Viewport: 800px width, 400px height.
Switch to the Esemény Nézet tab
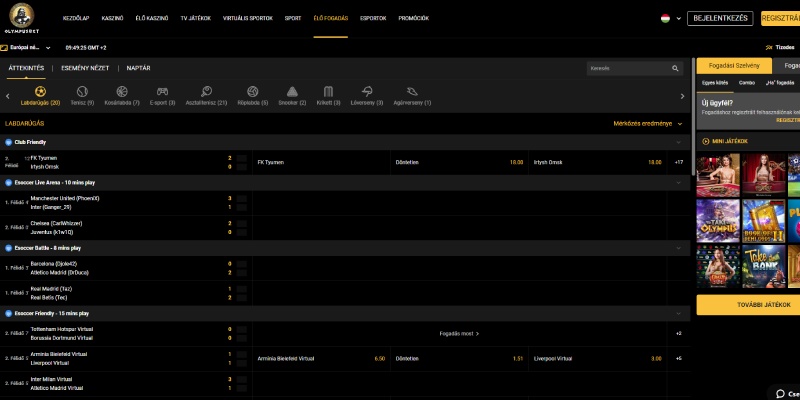point(85,68)
